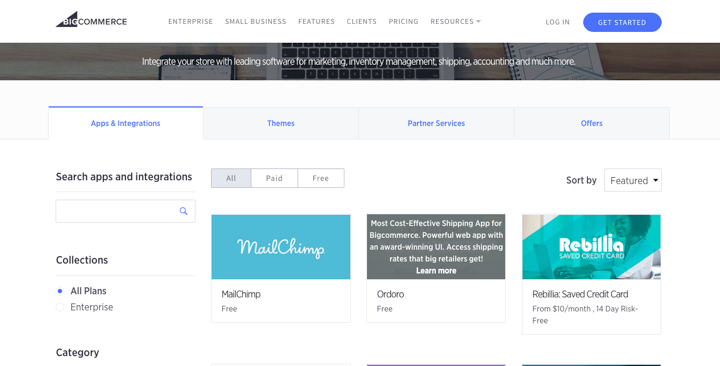Filter apps by Paid

[x=274, y=178]
